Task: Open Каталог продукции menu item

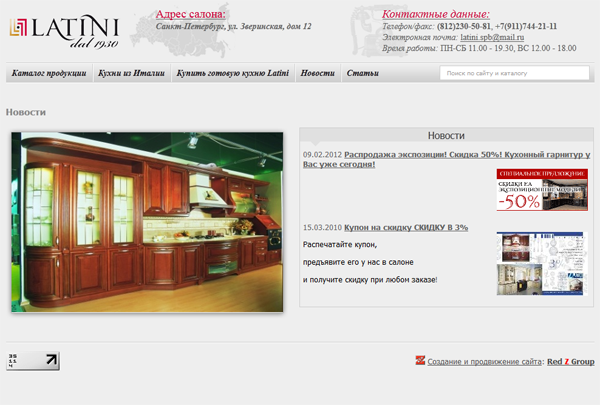Action: point(49,73)
